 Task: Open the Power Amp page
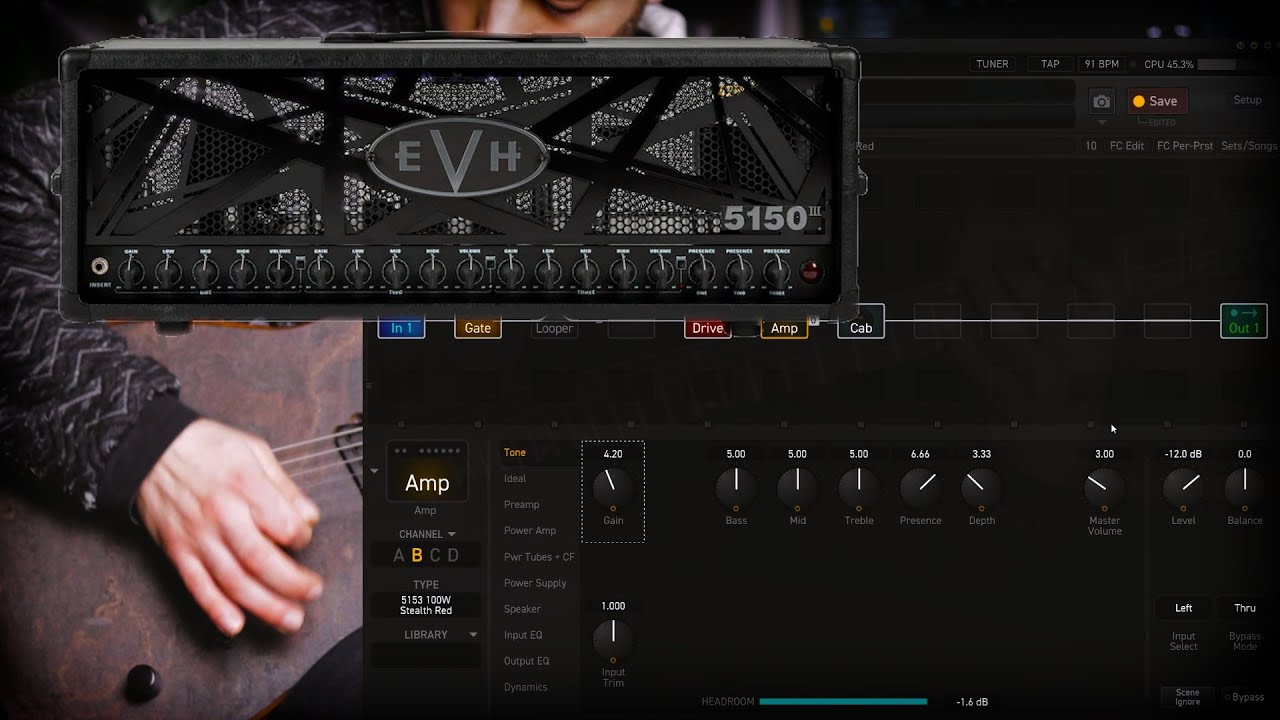(x=530, y=531)
